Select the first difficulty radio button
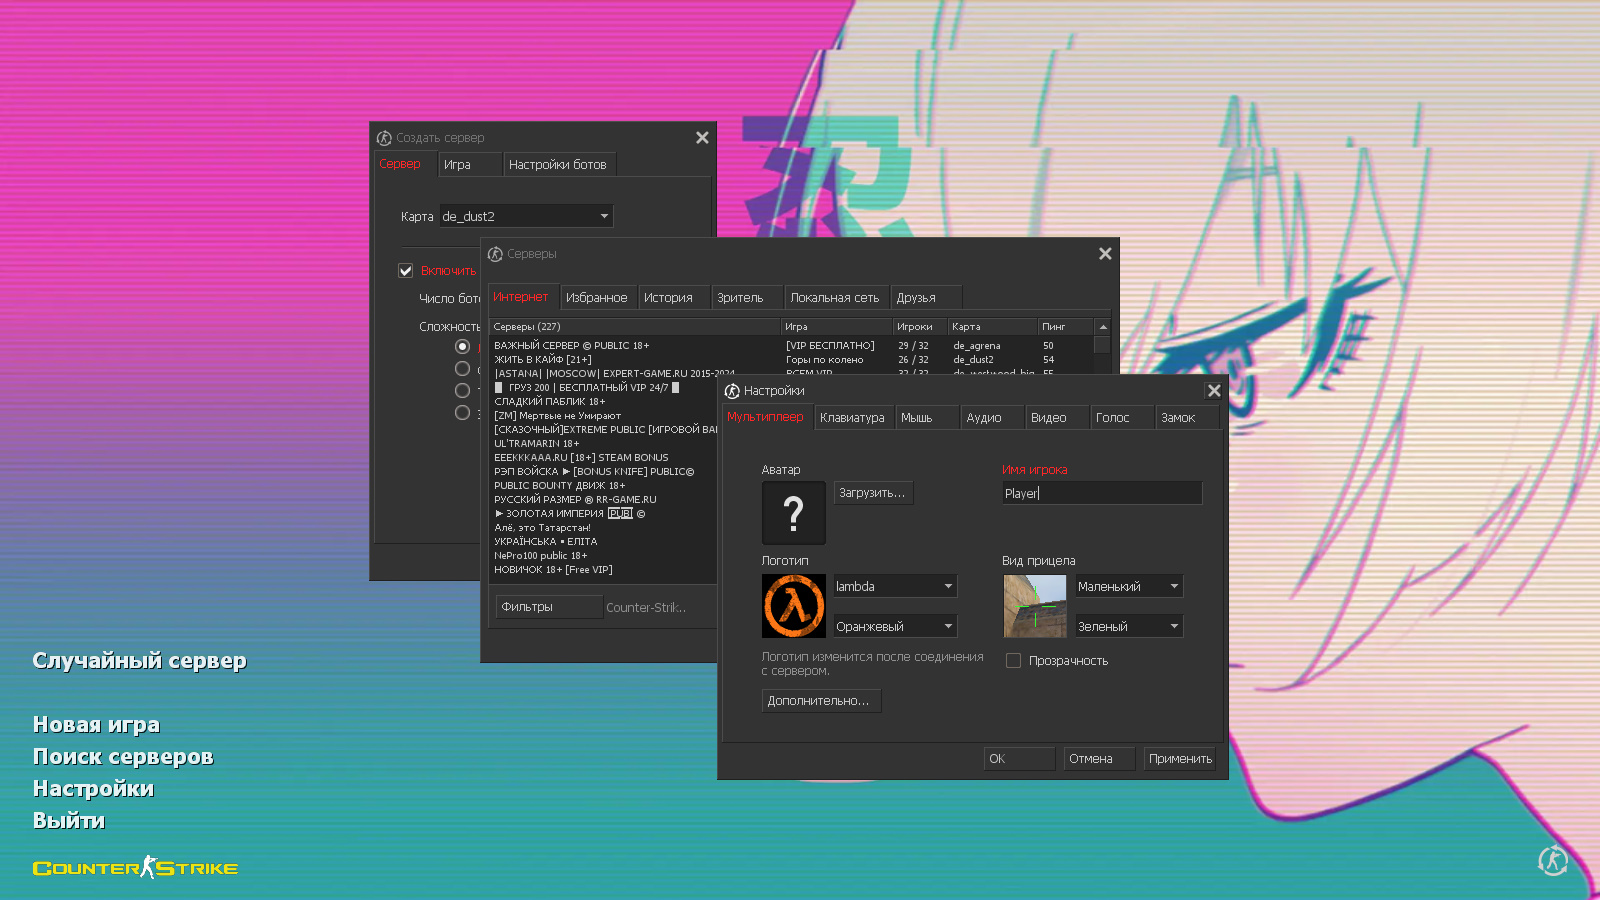This screenshot has height=900, width=1600. click(462, 347)
